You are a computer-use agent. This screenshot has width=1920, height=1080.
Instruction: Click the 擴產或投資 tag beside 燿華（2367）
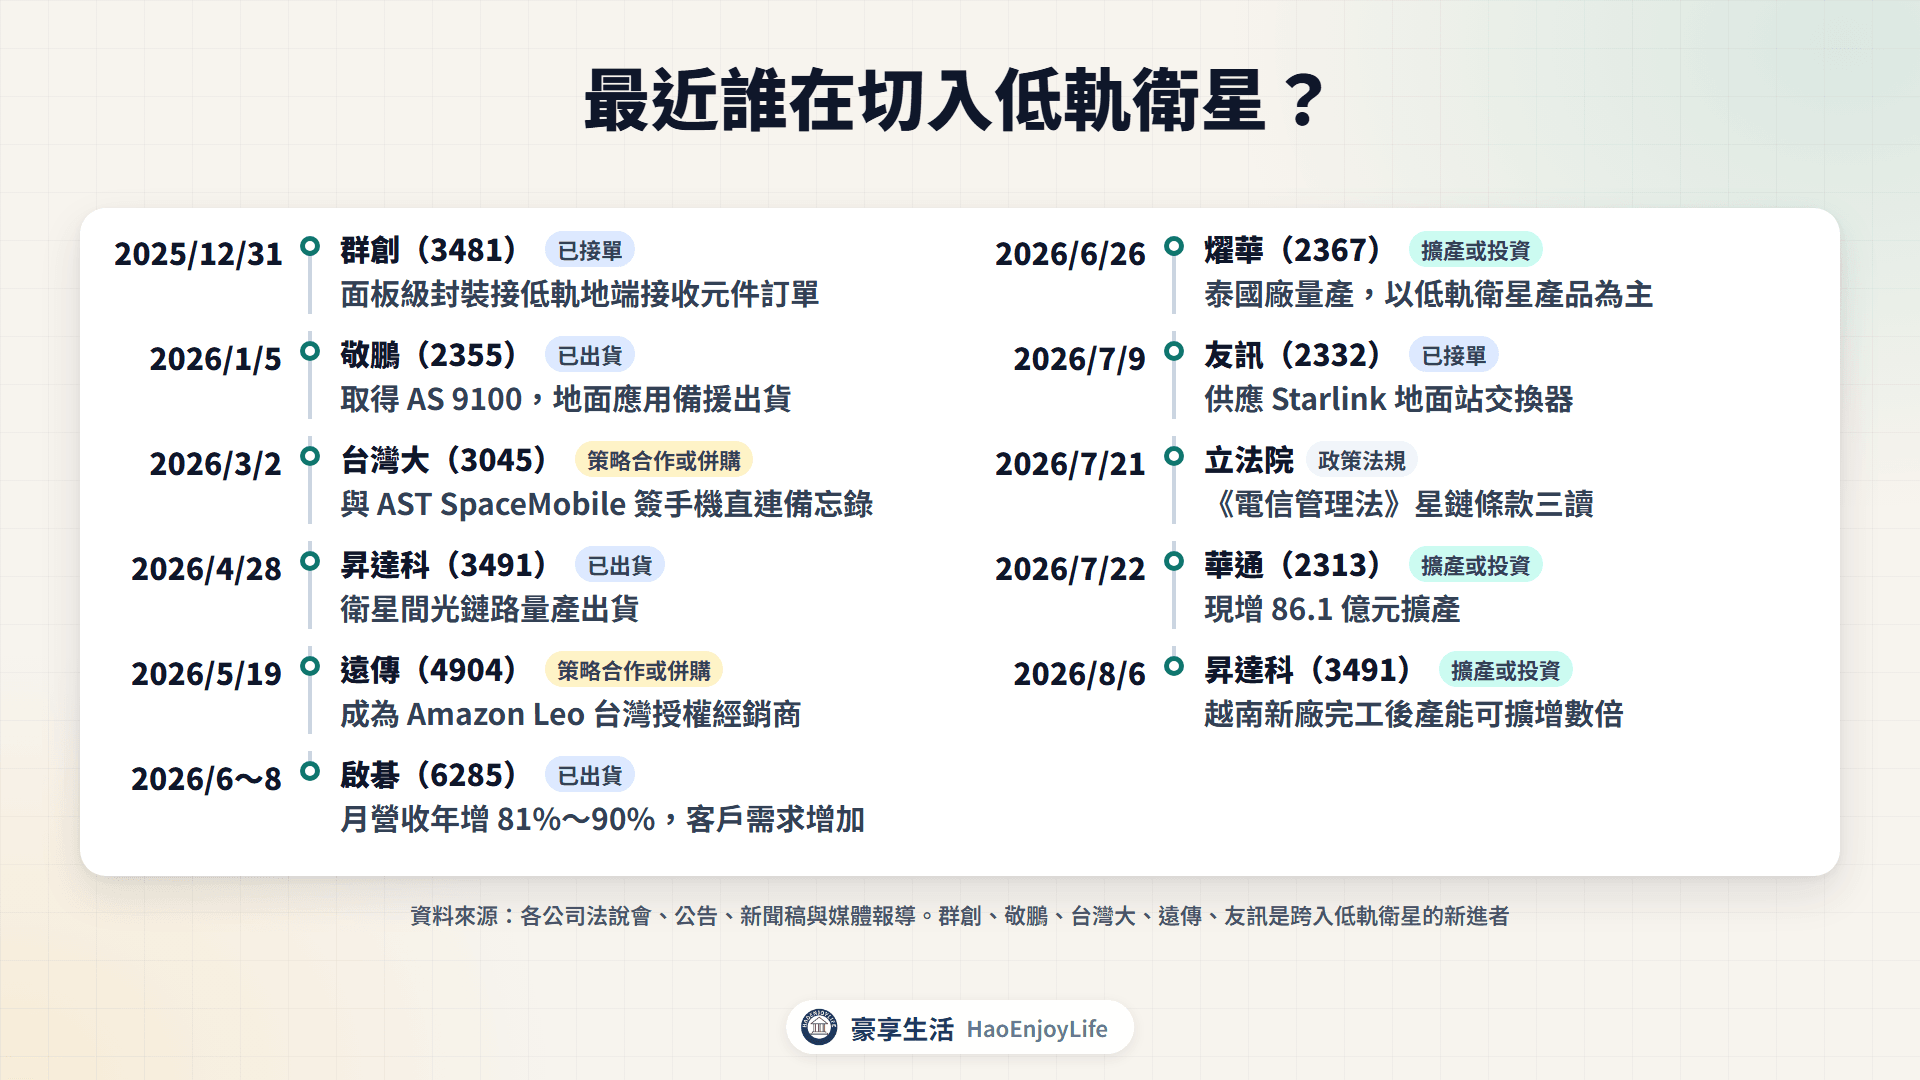pos(1476,250)
